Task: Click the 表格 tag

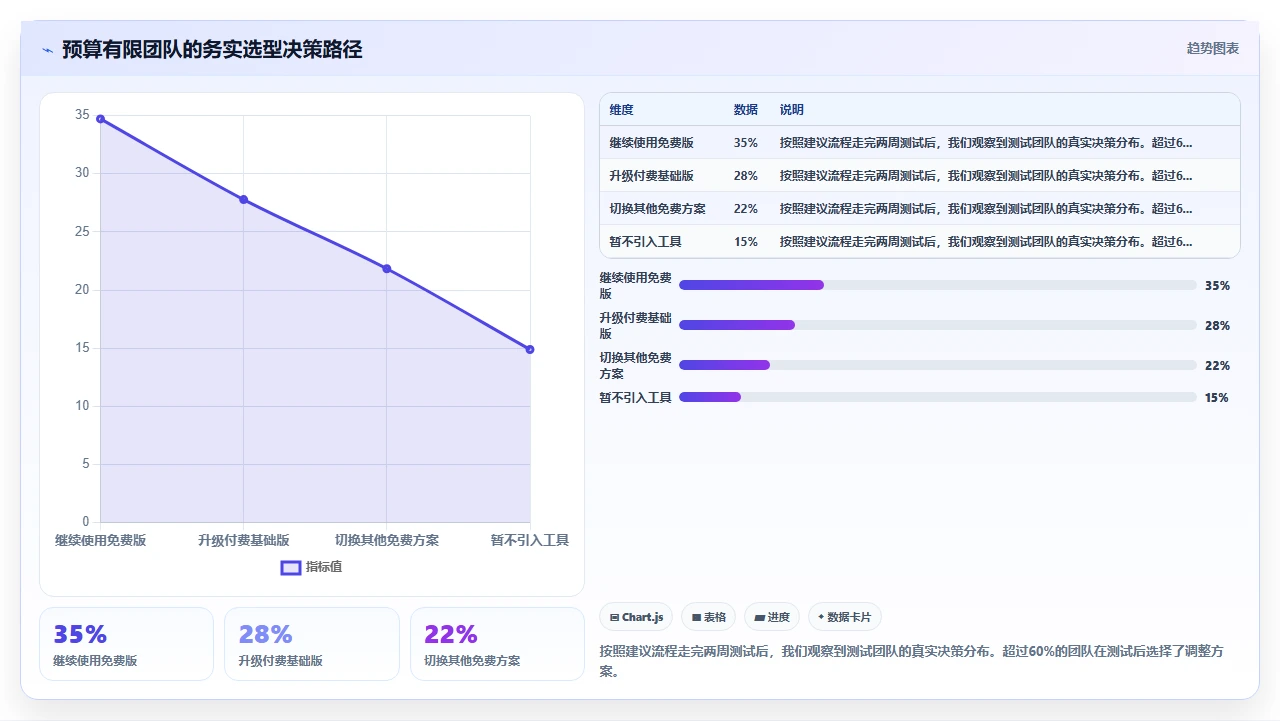Action: (x=709, y=617)
